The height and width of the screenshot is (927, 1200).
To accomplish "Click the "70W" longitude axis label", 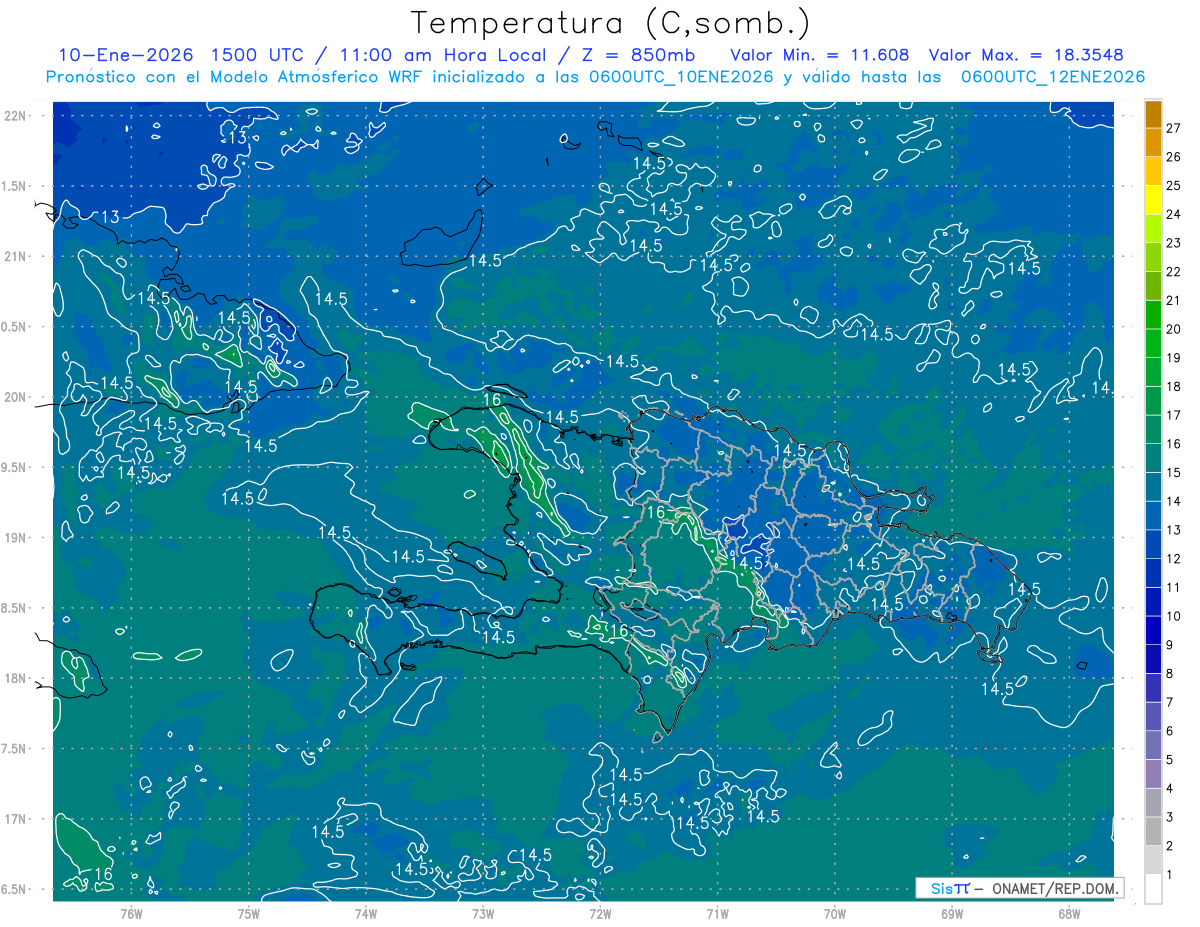I will [835, 913].
